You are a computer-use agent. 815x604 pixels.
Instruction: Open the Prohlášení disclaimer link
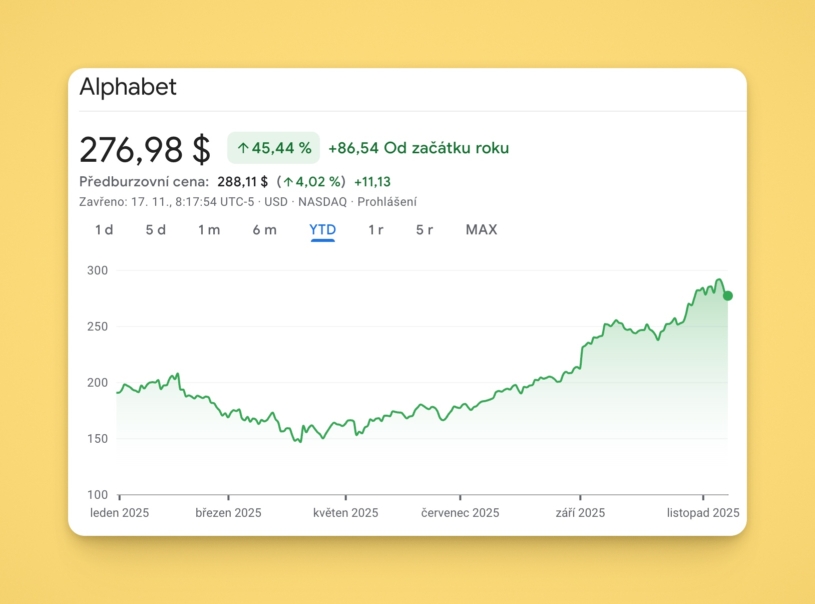(x=387, y=202)
